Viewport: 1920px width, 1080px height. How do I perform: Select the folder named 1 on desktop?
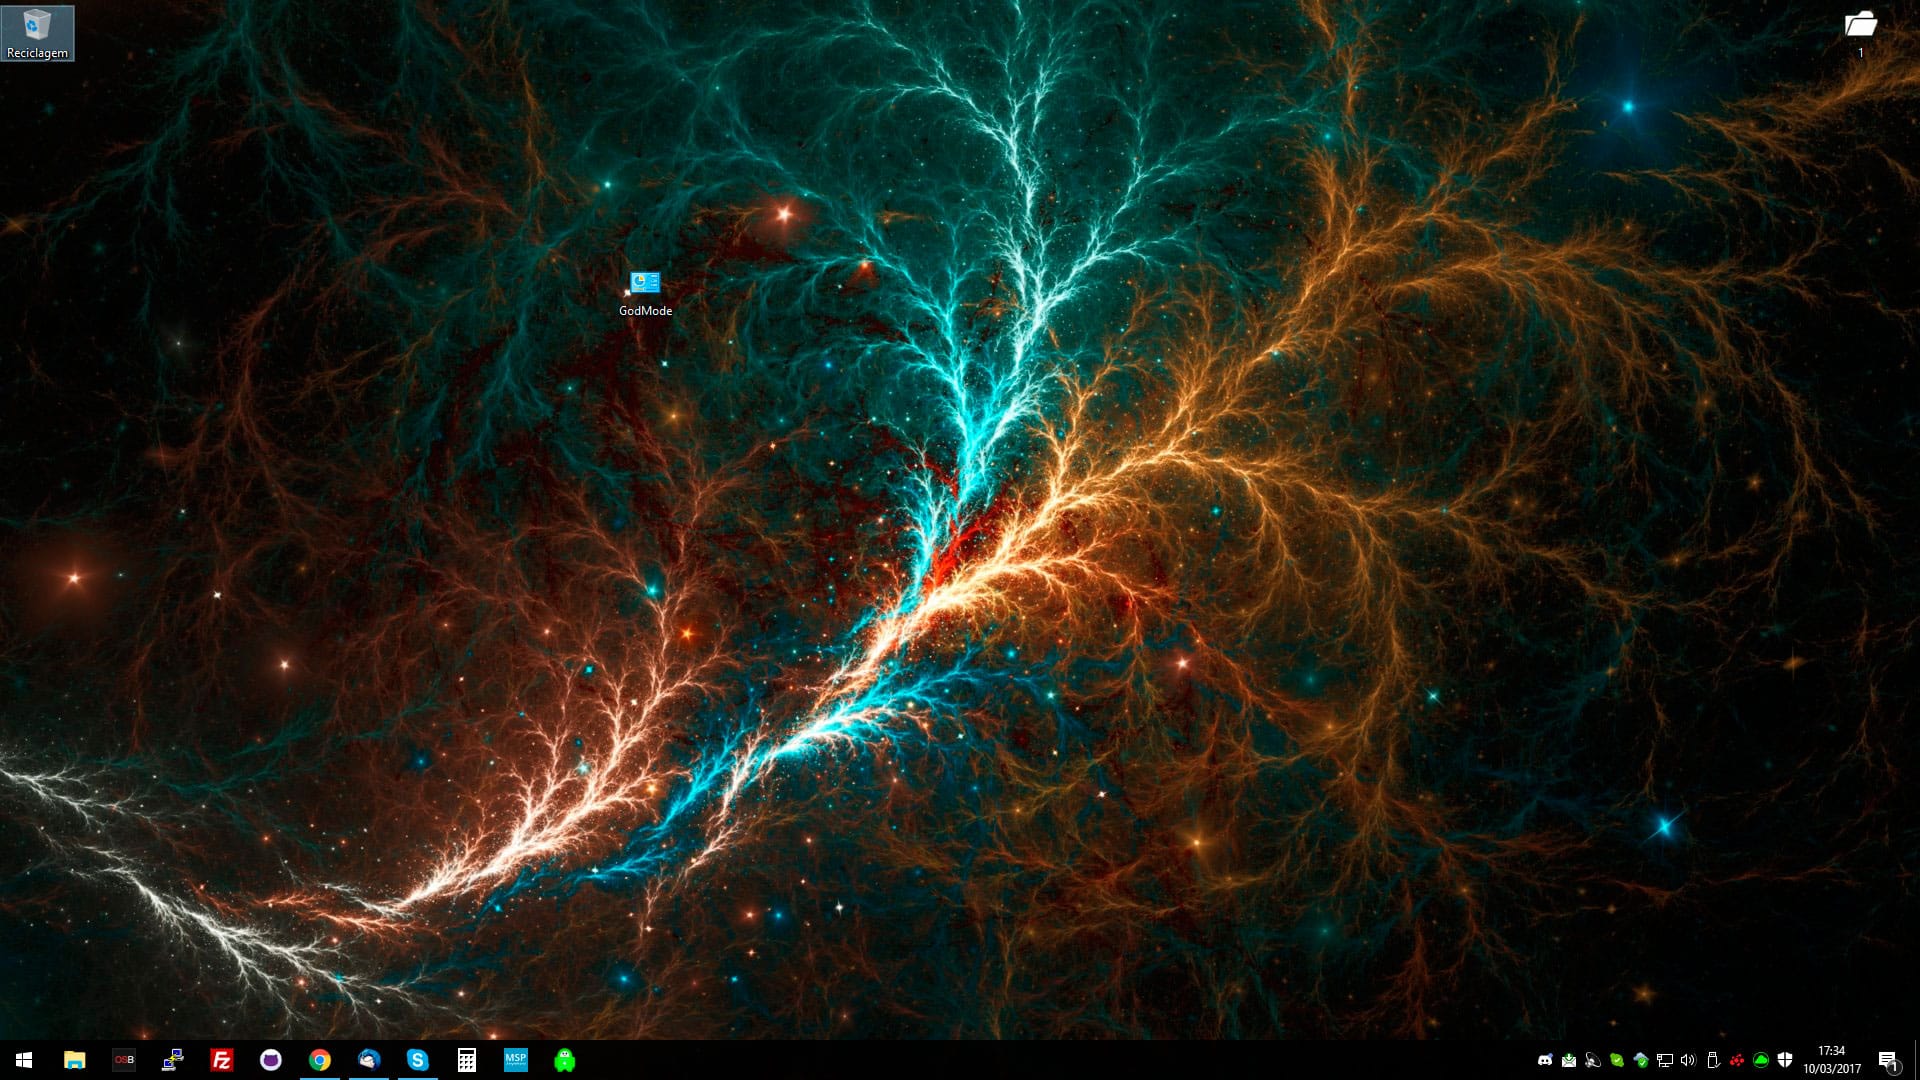(1860, 33)
